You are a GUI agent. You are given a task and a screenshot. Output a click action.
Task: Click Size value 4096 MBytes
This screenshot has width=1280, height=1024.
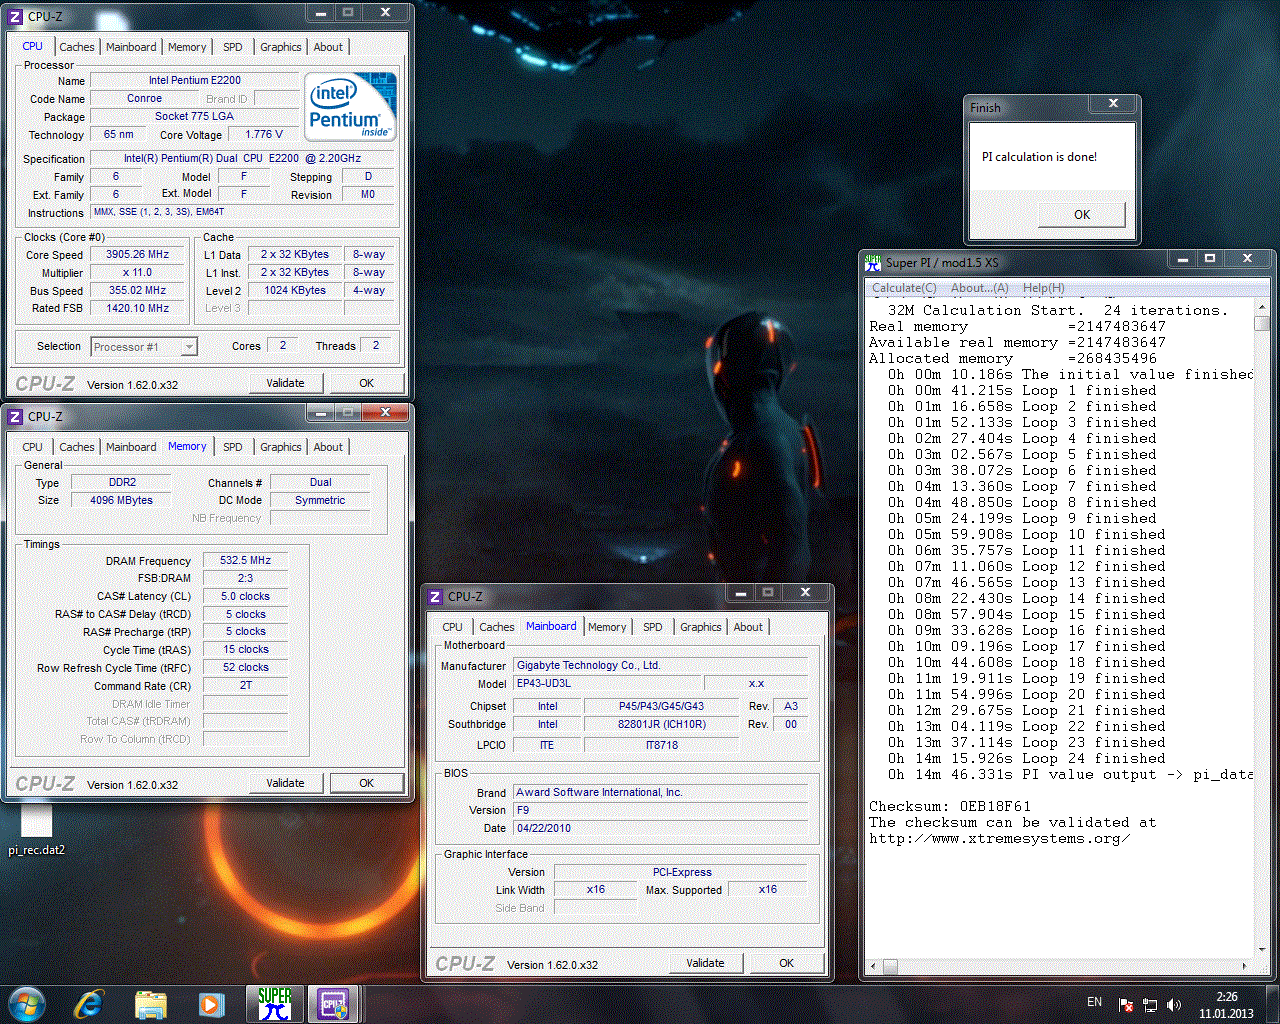point(121,501)
